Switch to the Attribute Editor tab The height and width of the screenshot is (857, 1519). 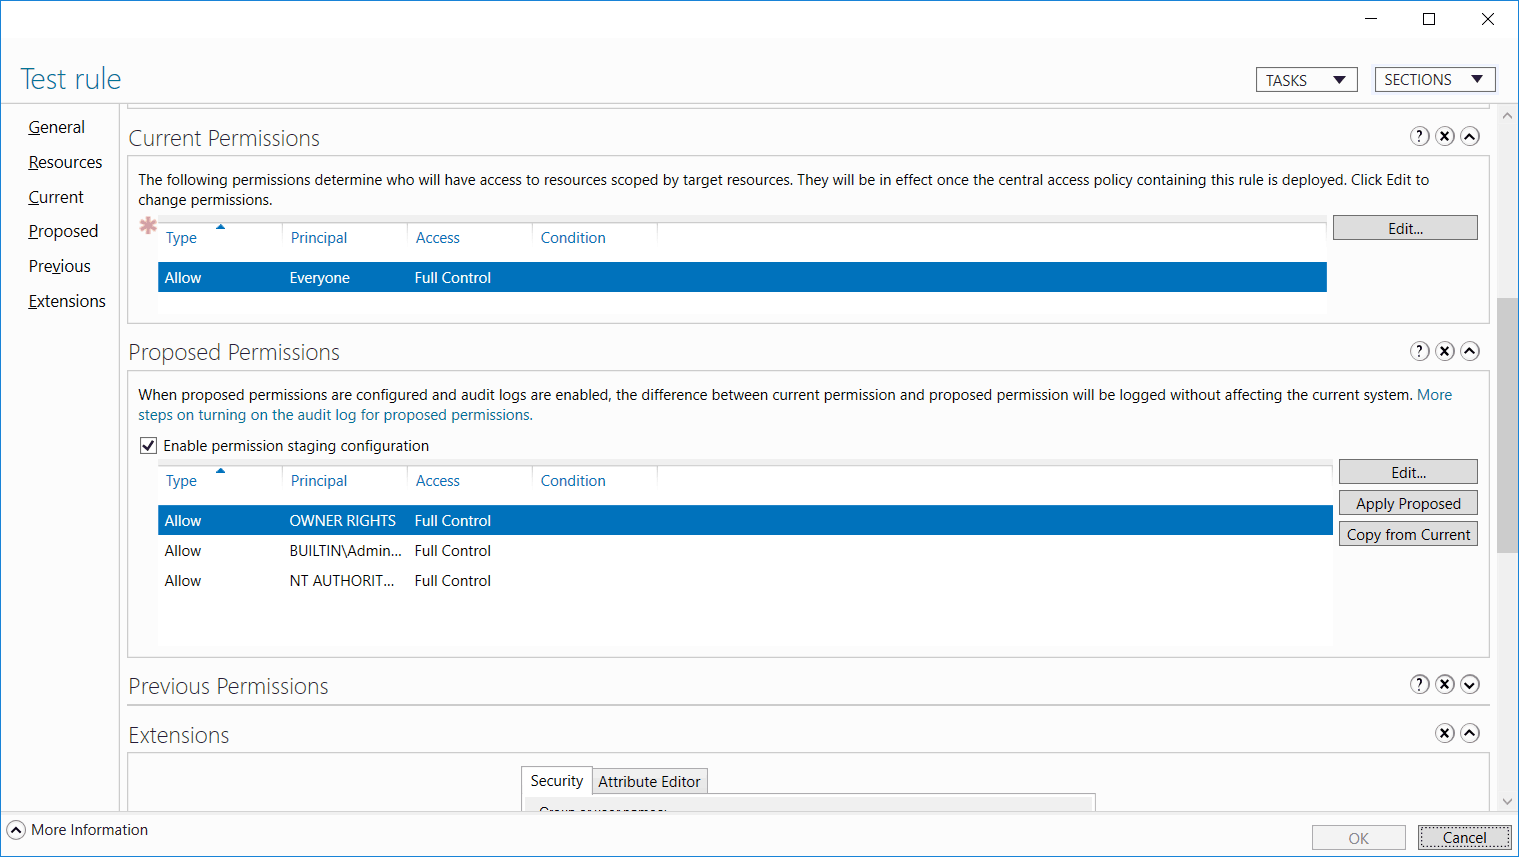(x=650, y=781)
